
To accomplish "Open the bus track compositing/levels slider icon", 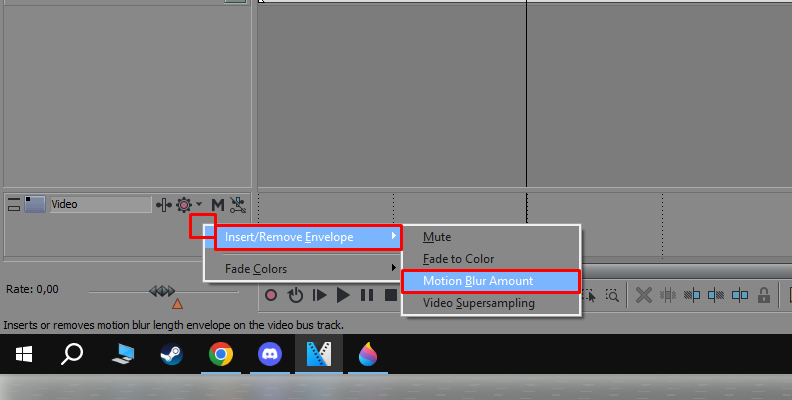I will (x=164, y=205).
